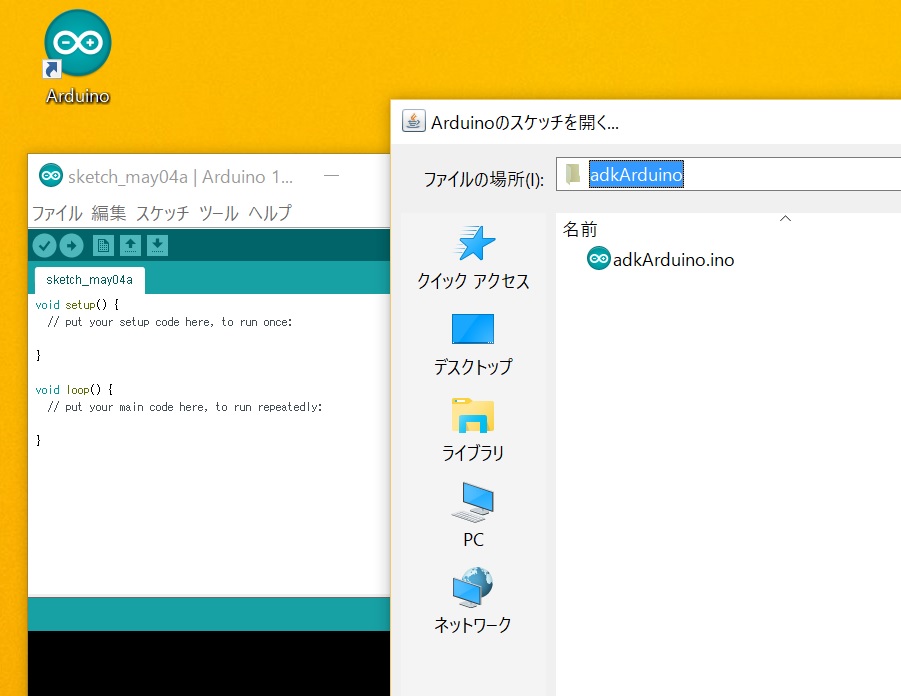Viewport: 901px width, 696px height.
Task: Open the スケッチ menu
Action: (x=162, y=213)
